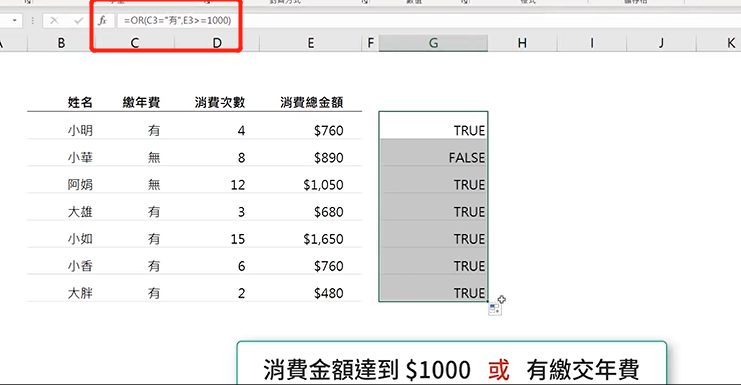Screen dimensions: 741x385
Task: Select the name cell 小香
Action: (x=80, y=266)
